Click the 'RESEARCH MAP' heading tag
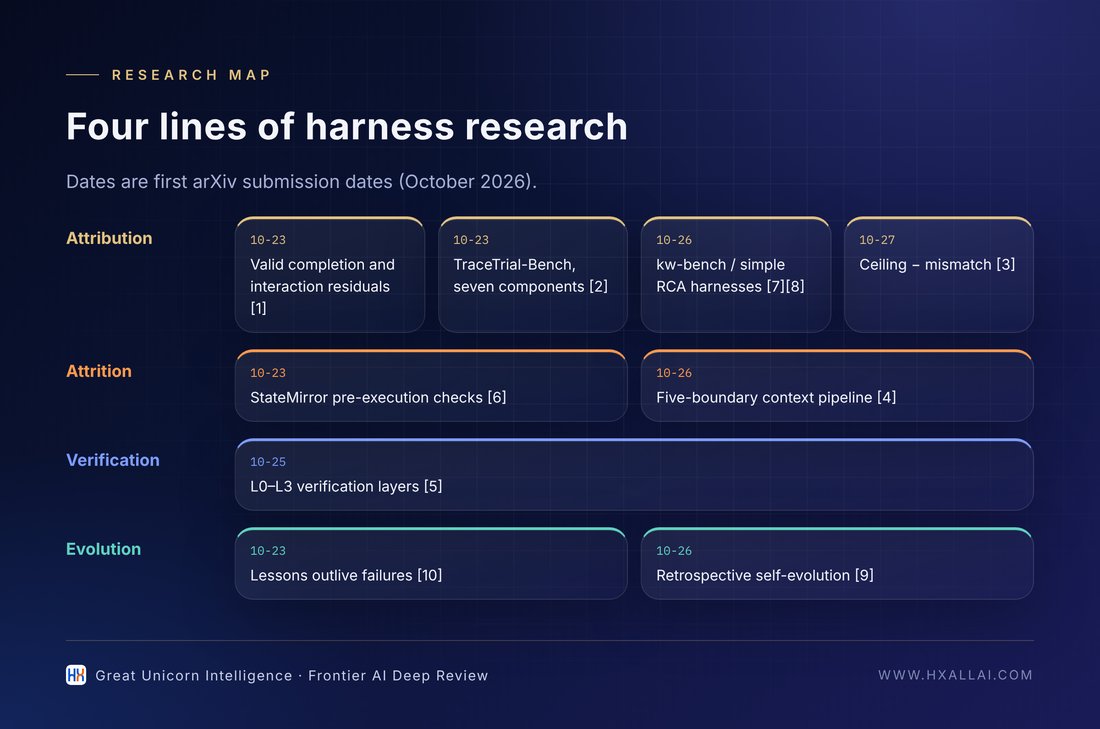 point(191,75)
